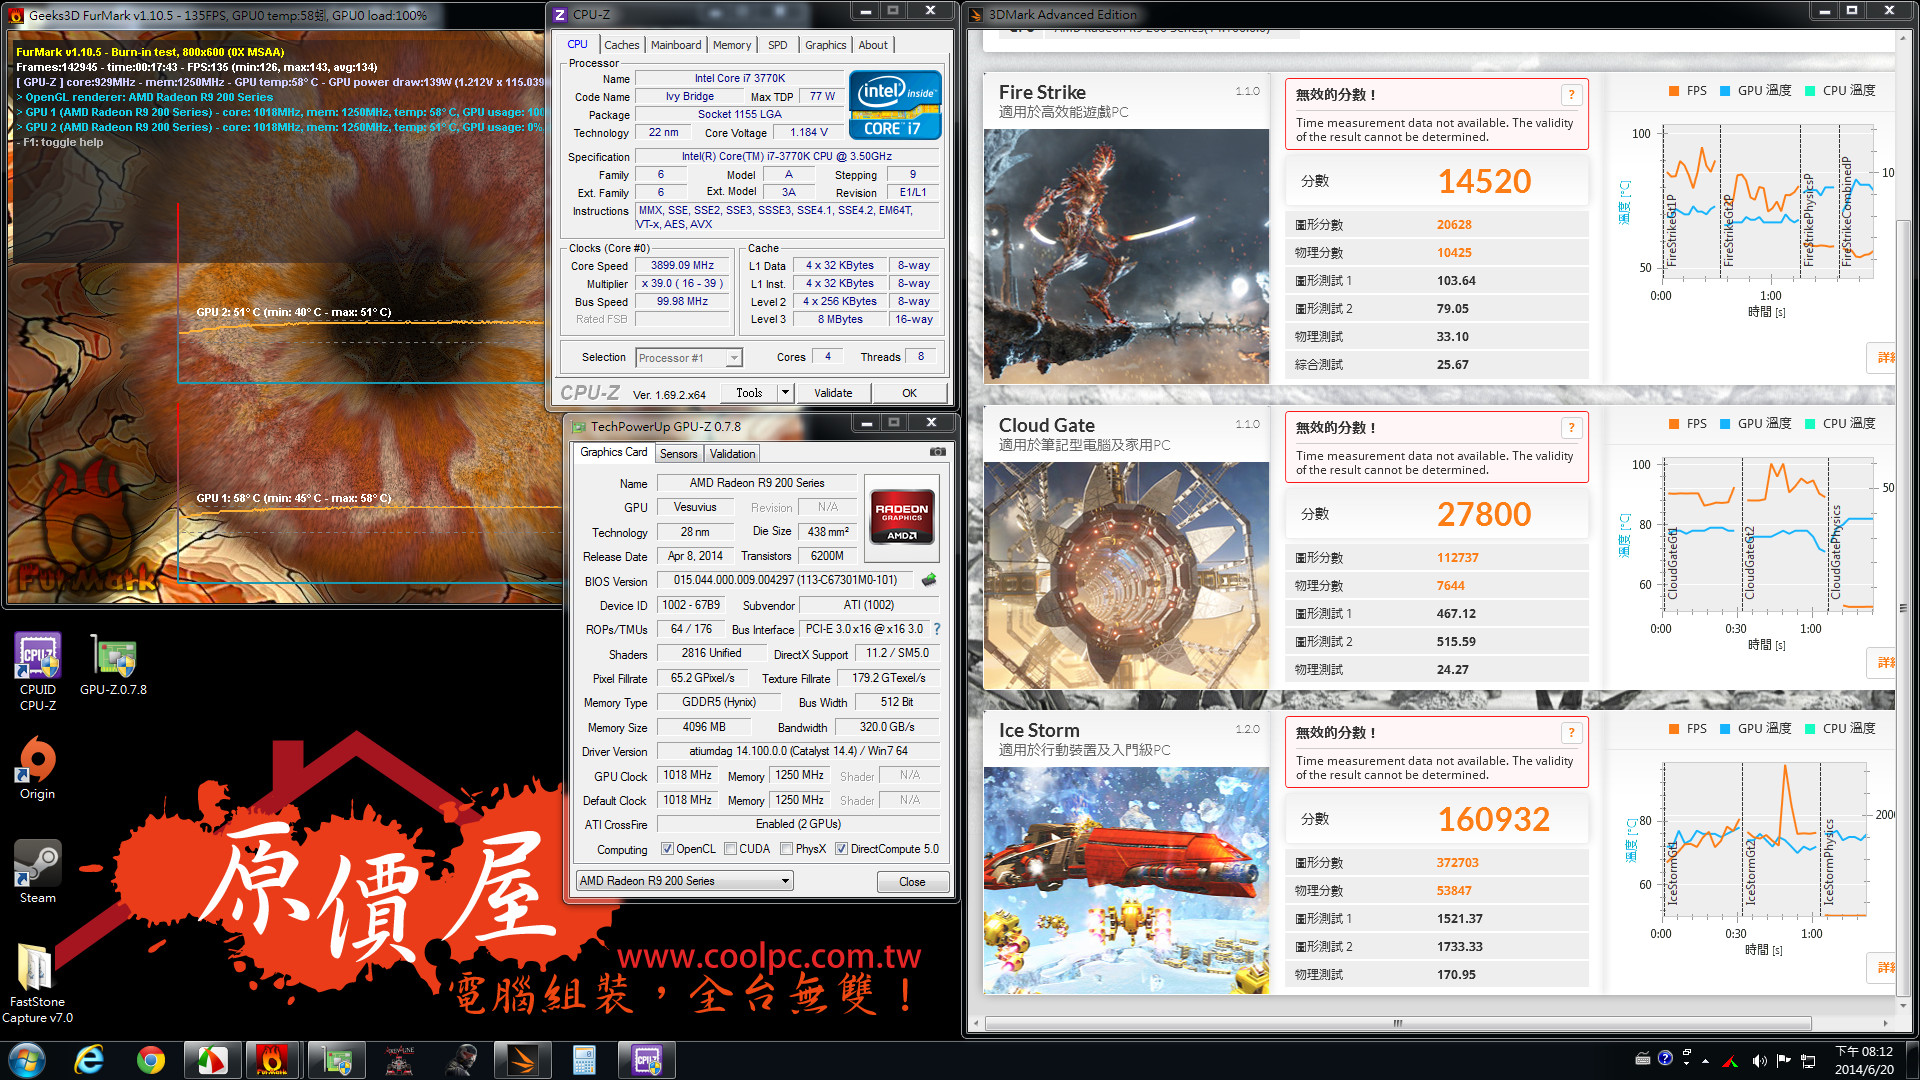
Task: Open the volume control in system tray
Action: (x=1759, y=1061)
